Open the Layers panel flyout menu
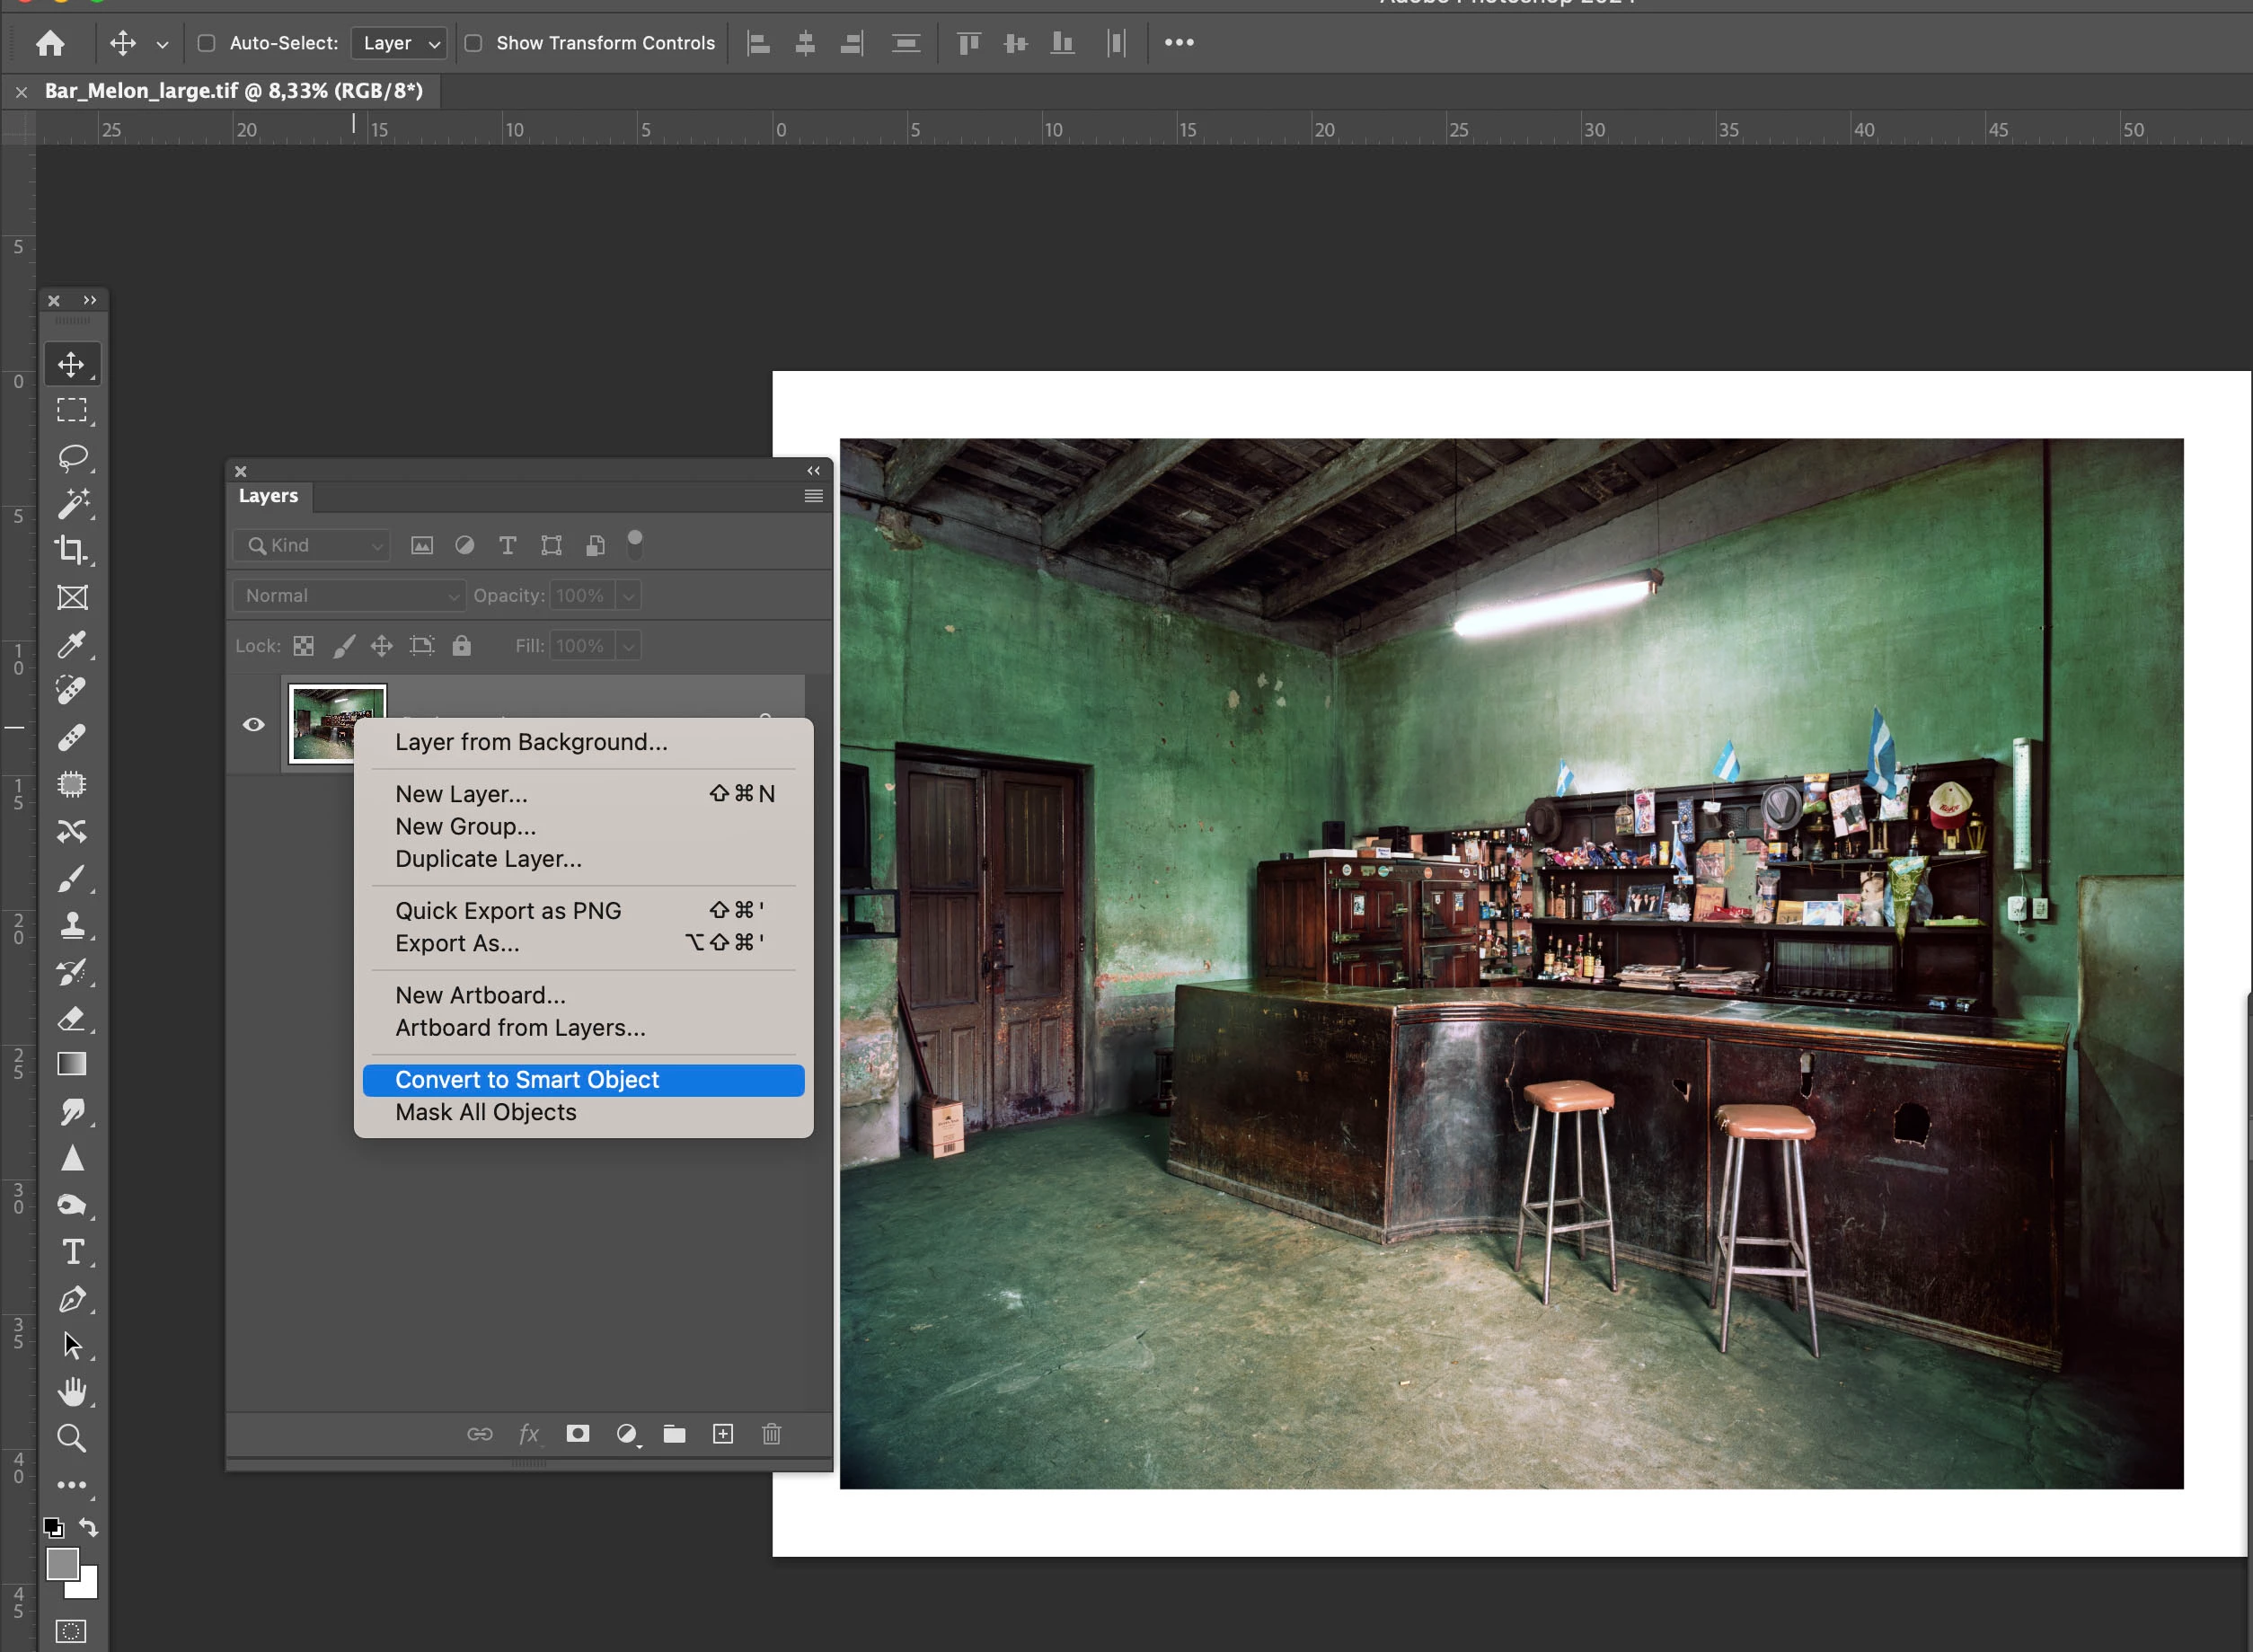The width and height of the screenshot is (2253, 1652). (x=813, y=496)
